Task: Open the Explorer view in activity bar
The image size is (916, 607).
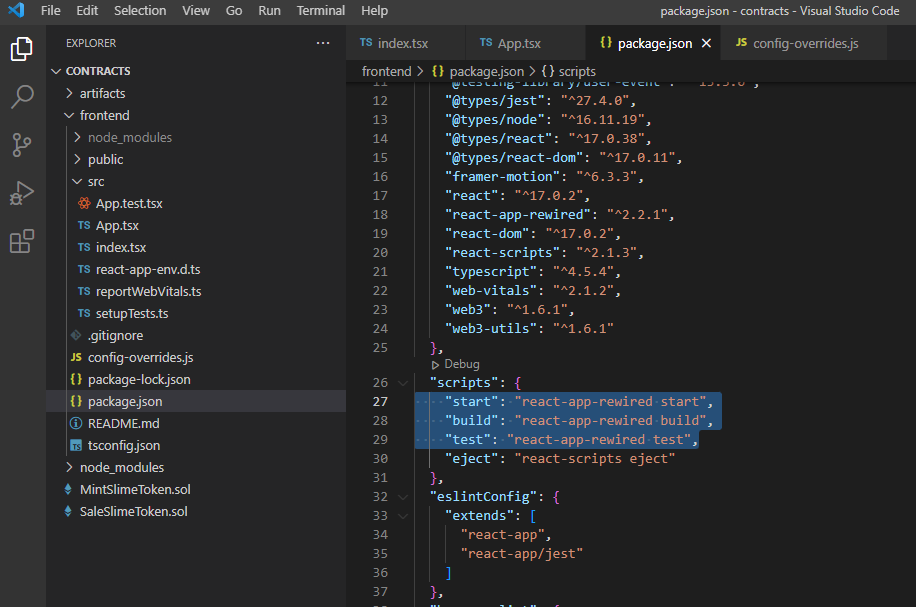Action: coord(22,49)
